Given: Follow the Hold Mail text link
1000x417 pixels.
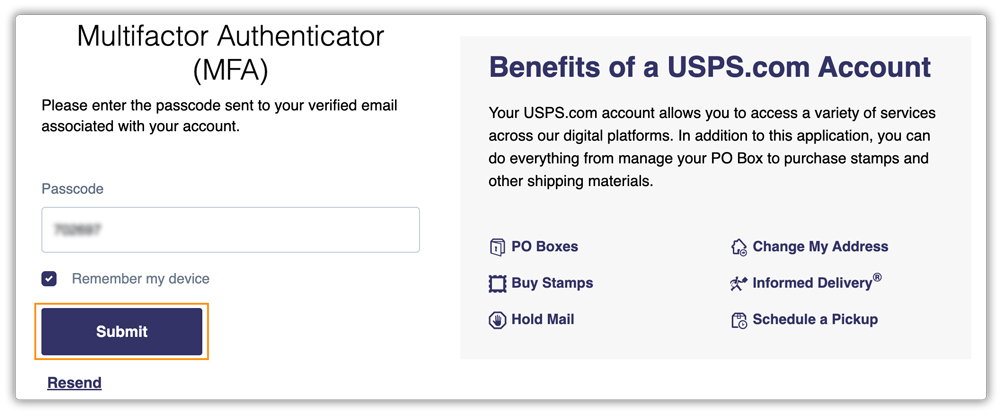Looking at the screenshot, I should click(542, 320).
